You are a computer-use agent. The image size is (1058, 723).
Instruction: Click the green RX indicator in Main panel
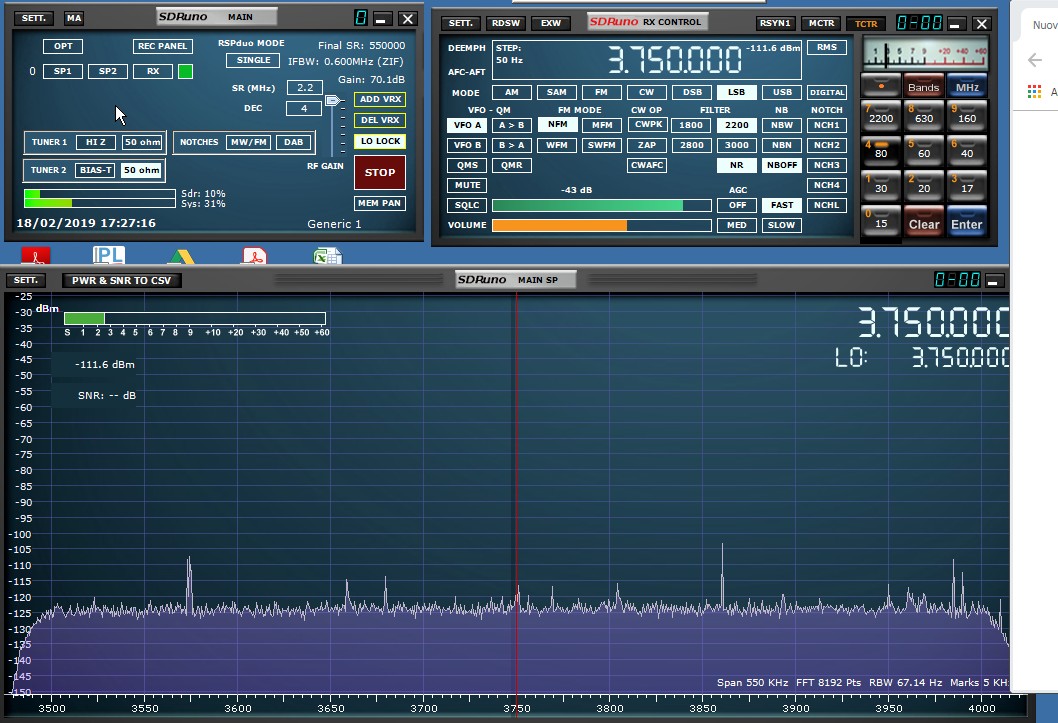[x=186, y=71]
